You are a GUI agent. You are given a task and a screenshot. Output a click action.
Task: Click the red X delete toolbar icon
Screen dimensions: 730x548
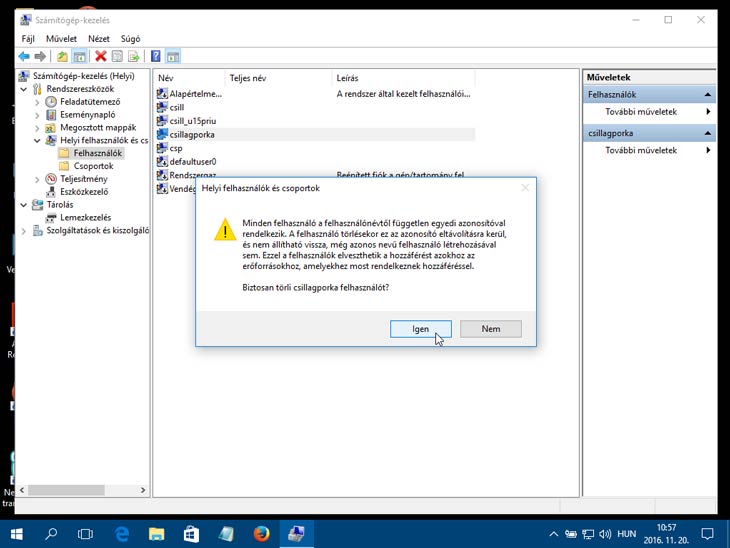(100, 57)
